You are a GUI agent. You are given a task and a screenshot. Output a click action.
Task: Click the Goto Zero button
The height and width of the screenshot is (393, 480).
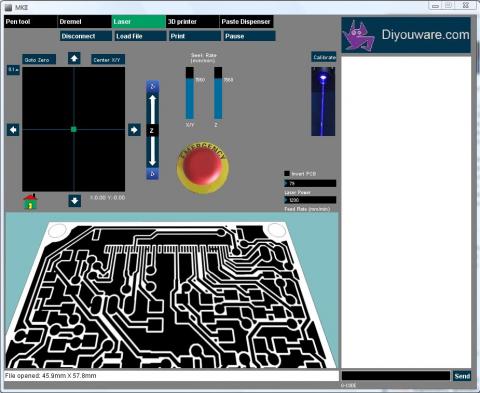(x=39, y=60)
